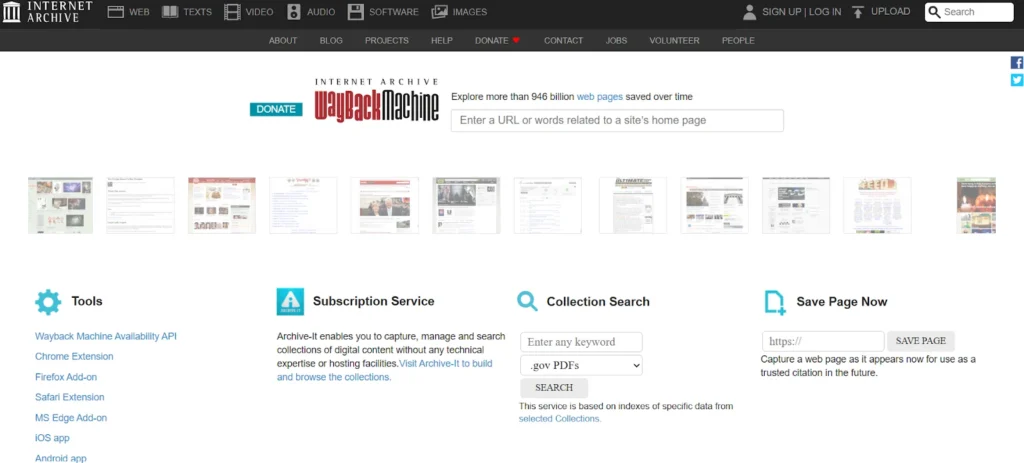Click the Internet Archive logo icon

pos(12,12)
